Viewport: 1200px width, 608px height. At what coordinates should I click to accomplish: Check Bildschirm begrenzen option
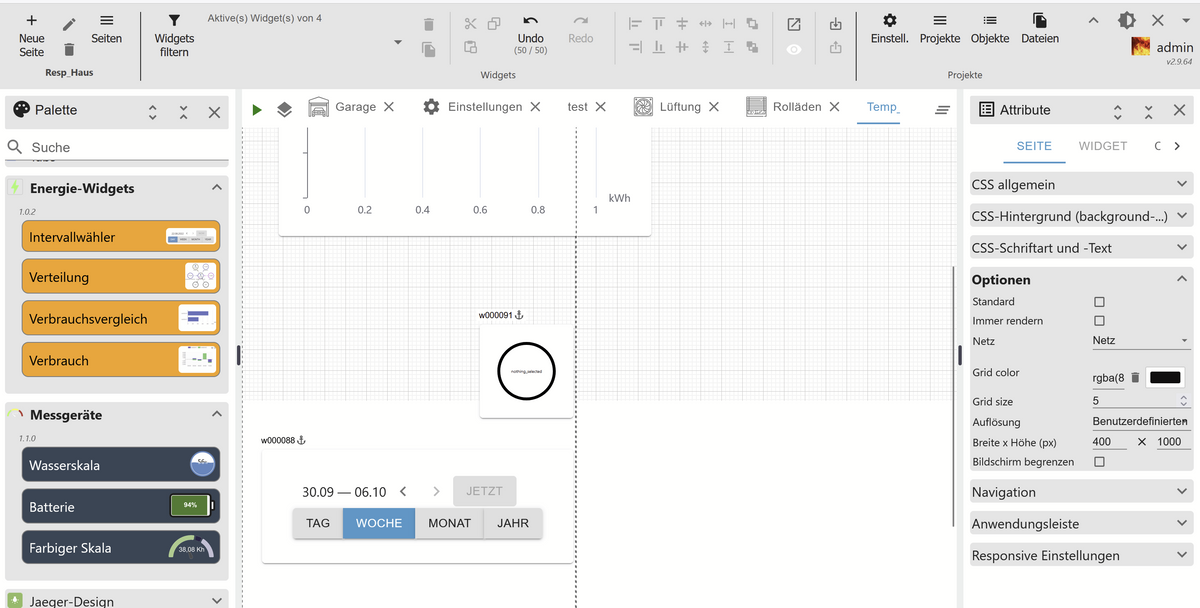coord(1099,462)
